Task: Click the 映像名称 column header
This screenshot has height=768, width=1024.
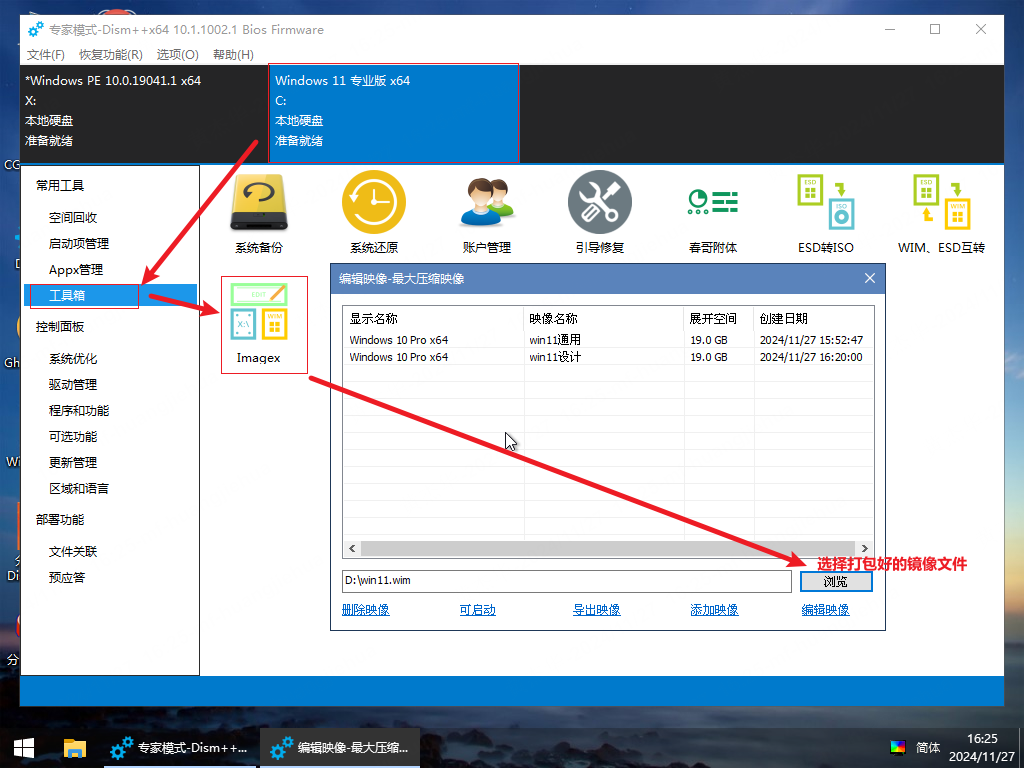Action: (604, 319)
